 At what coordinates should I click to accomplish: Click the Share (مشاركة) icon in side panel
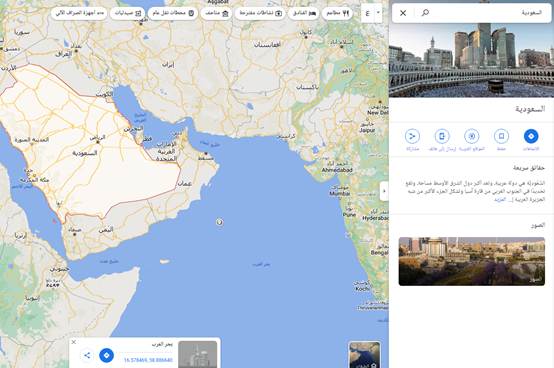coord(412,136)
